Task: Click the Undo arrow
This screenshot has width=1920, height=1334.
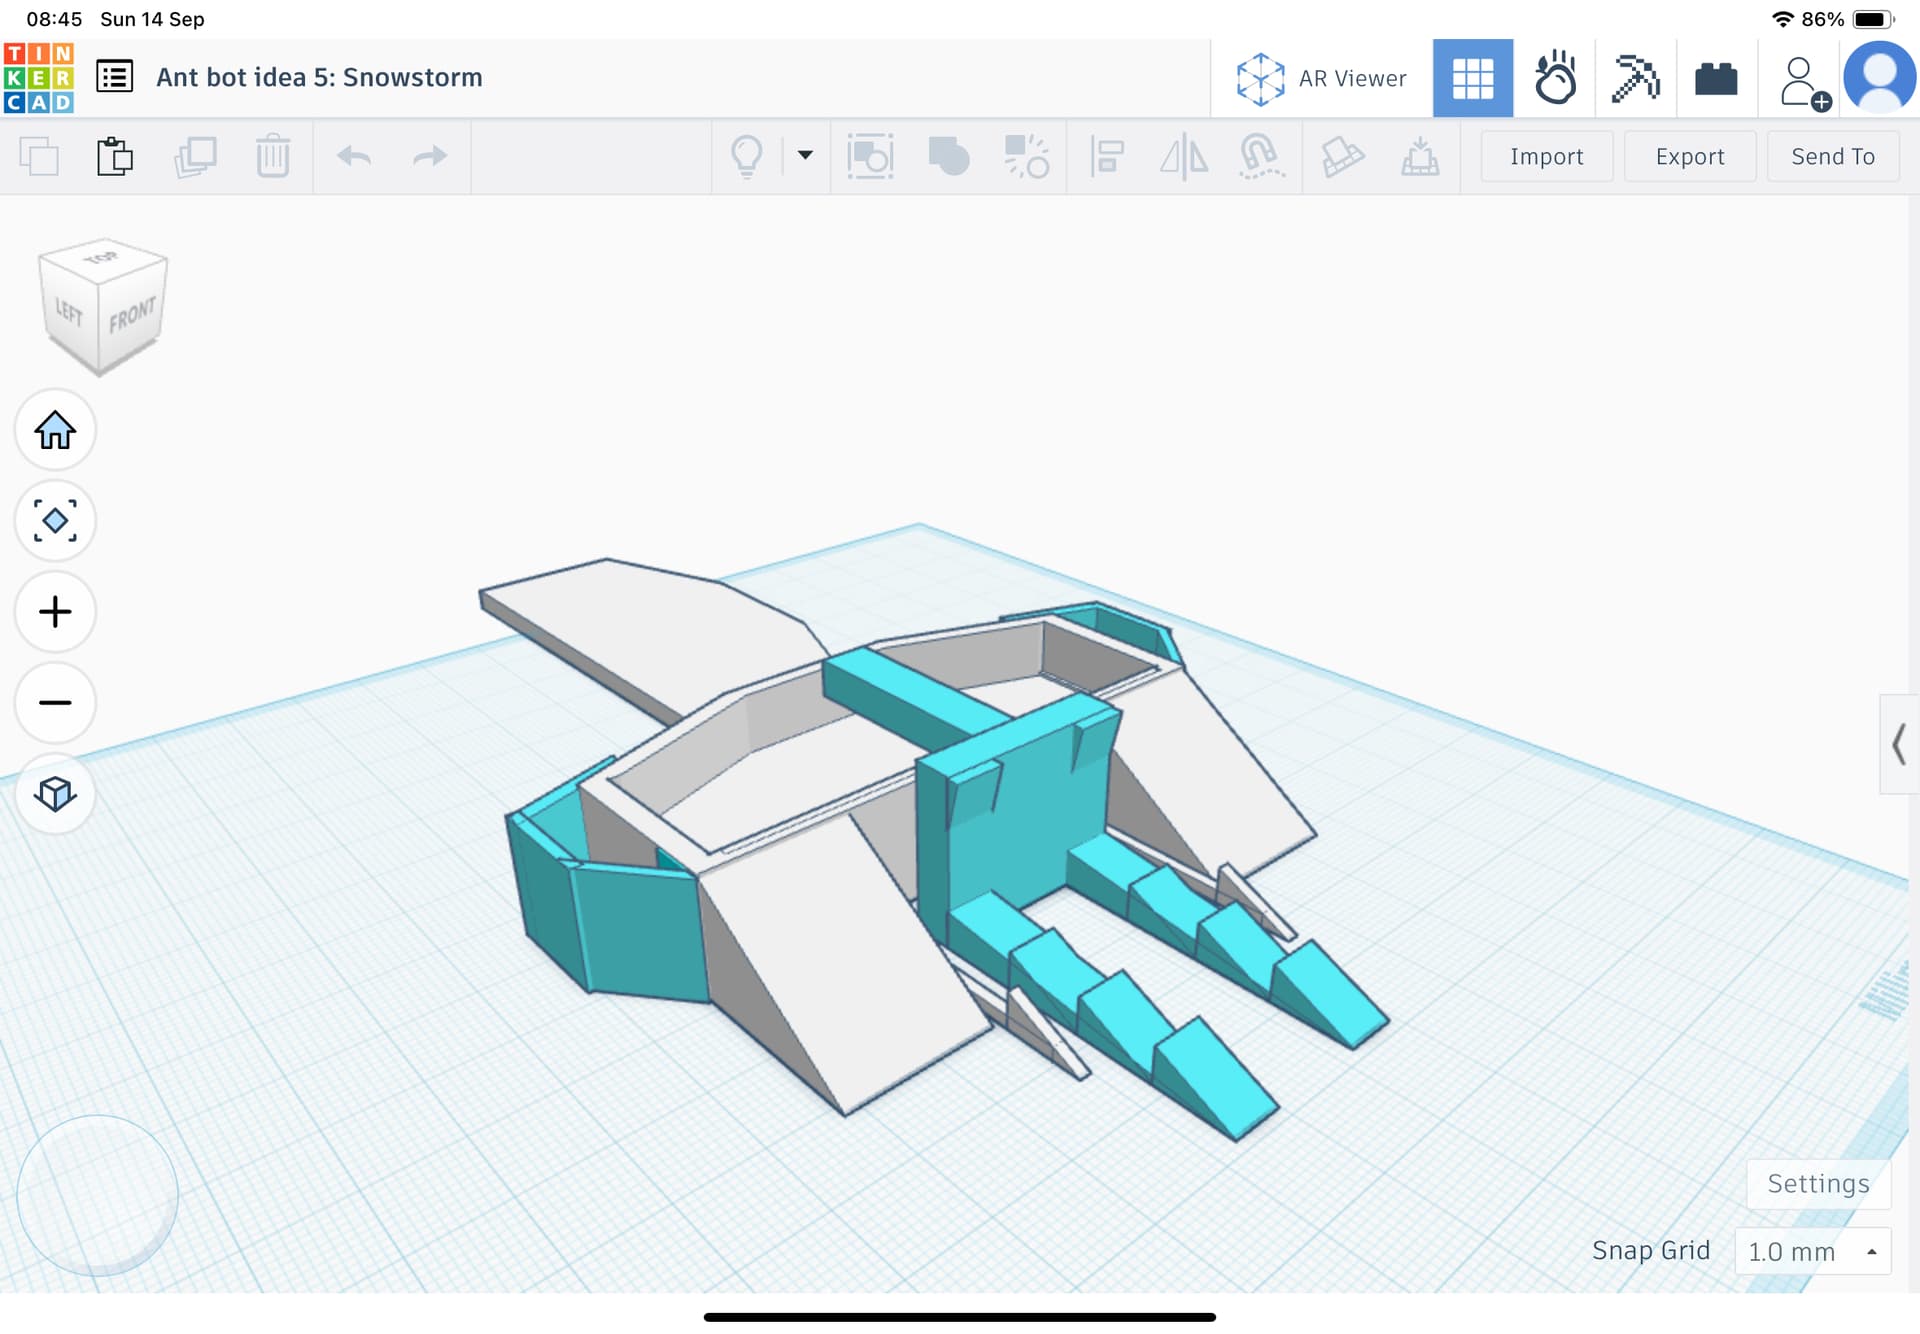Action: click(x=354, y=156)
